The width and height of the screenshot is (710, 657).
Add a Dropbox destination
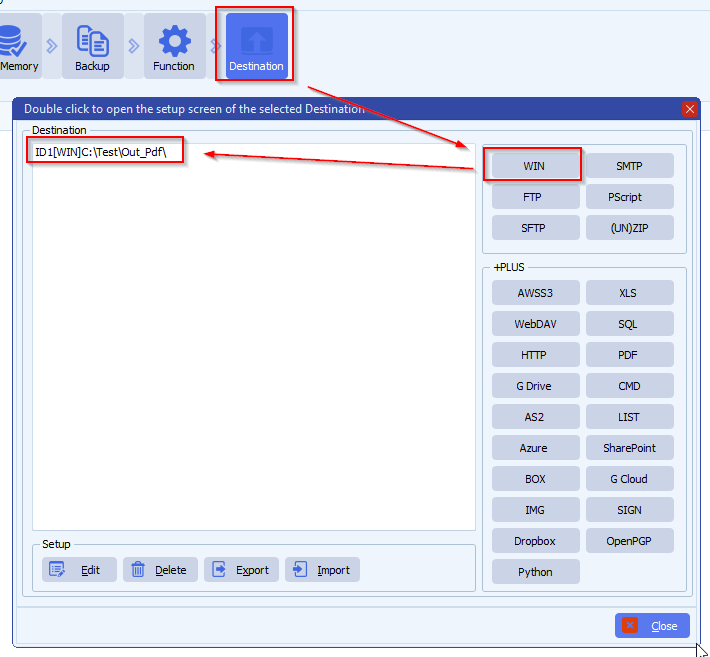point(536,541)
